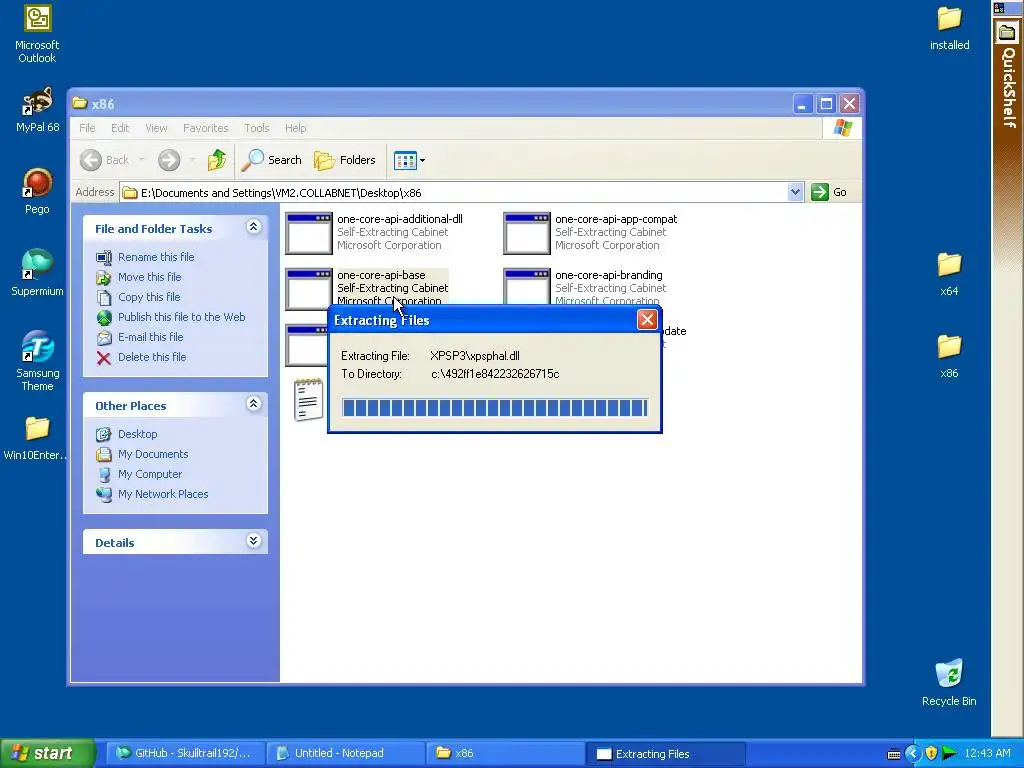Expand the Address bar dropdown
The height and width of the screenshot is (768, 1024).
(795, 192)
